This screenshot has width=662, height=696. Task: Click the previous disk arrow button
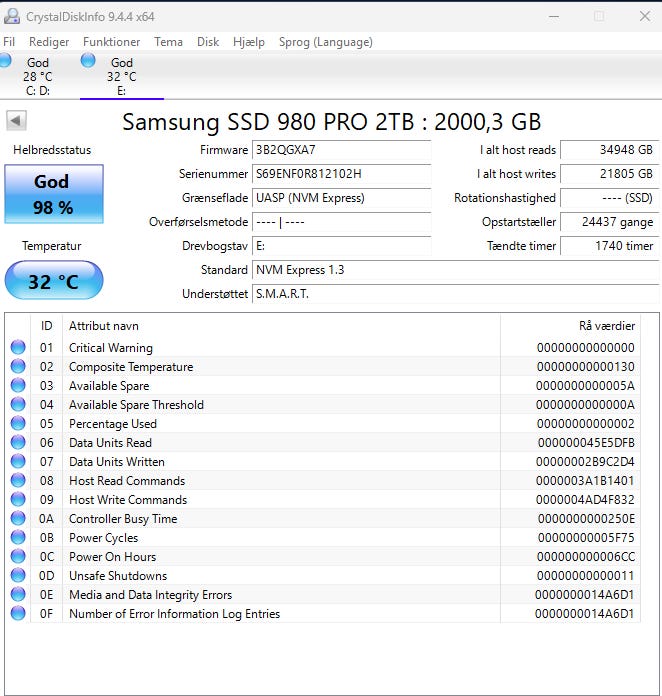click(16, 121)
